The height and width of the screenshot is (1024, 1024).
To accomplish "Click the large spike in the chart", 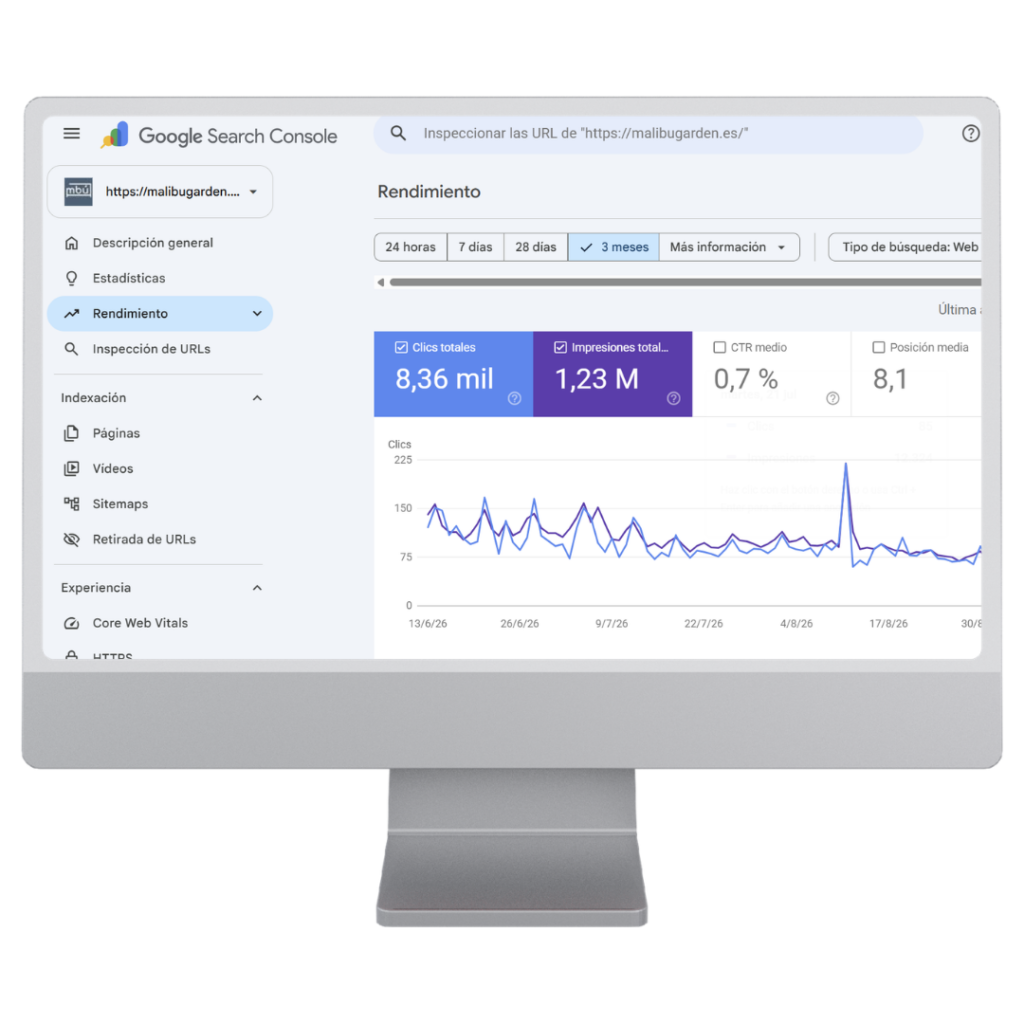I will pos(846,465).
